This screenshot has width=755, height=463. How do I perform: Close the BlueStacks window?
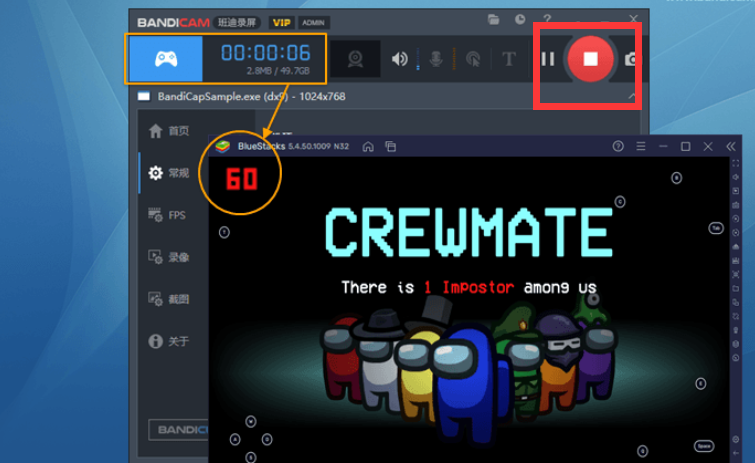pyautogui.click(x=708, y=146)
